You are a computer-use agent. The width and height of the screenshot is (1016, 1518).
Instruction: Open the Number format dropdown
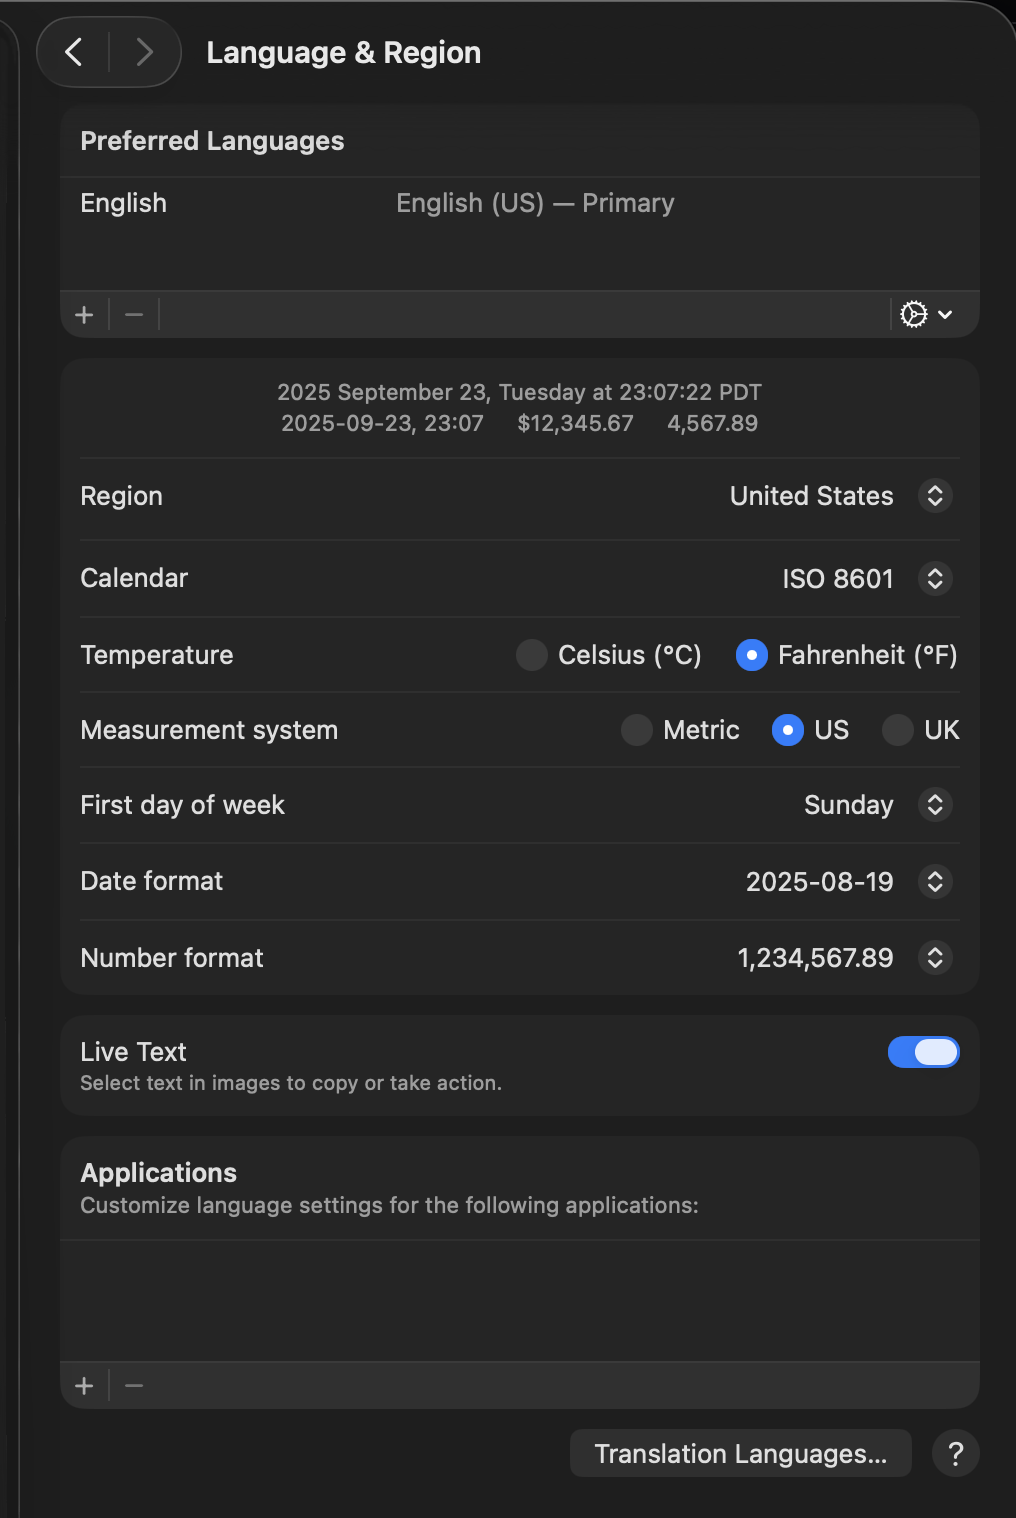pos(934,958)
